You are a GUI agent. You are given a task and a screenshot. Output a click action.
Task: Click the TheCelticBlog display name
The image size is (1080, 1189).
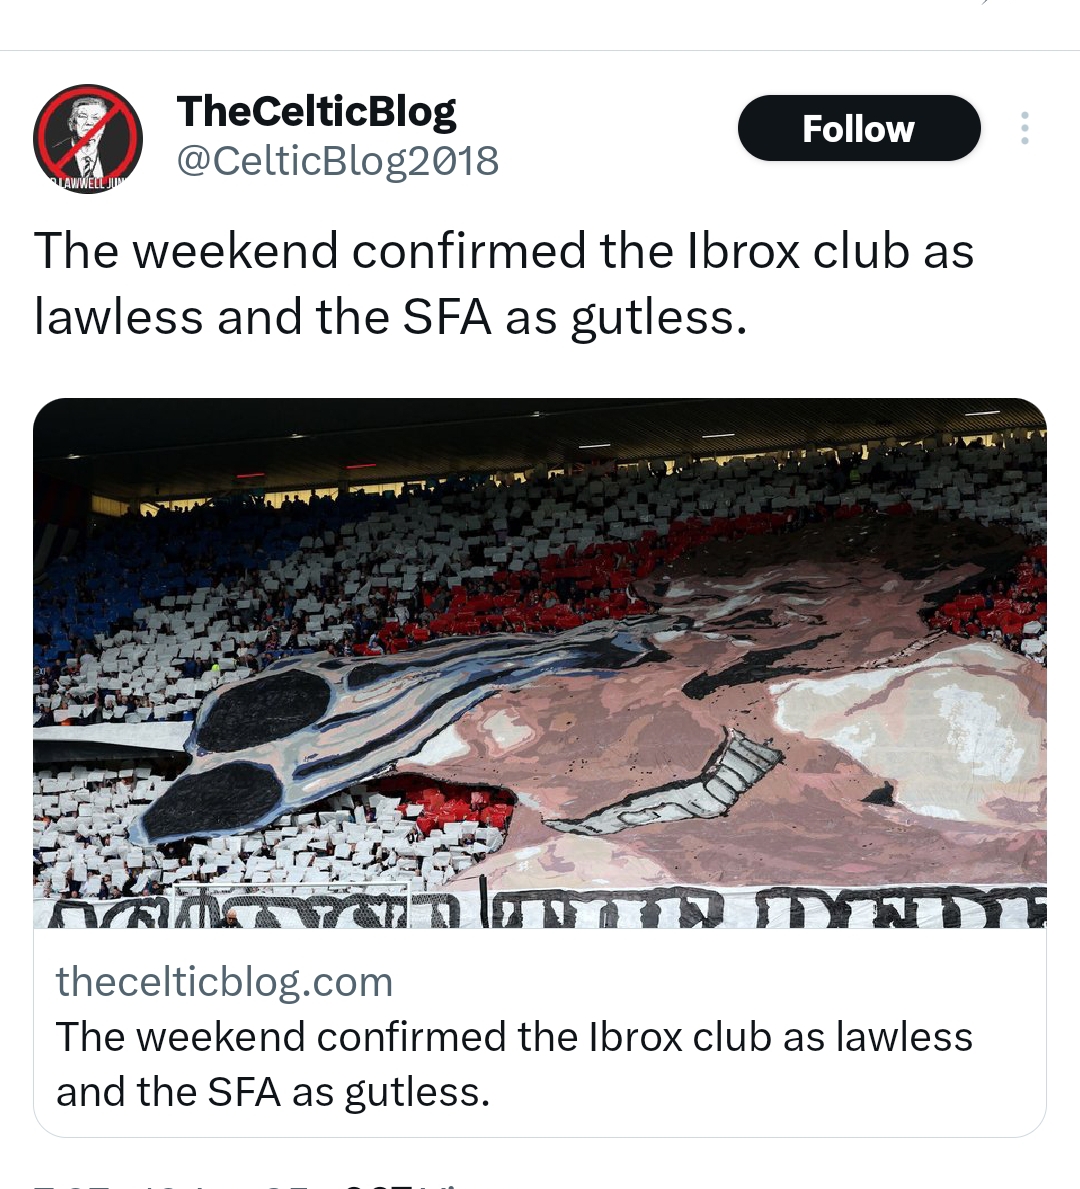coord(316,111)
